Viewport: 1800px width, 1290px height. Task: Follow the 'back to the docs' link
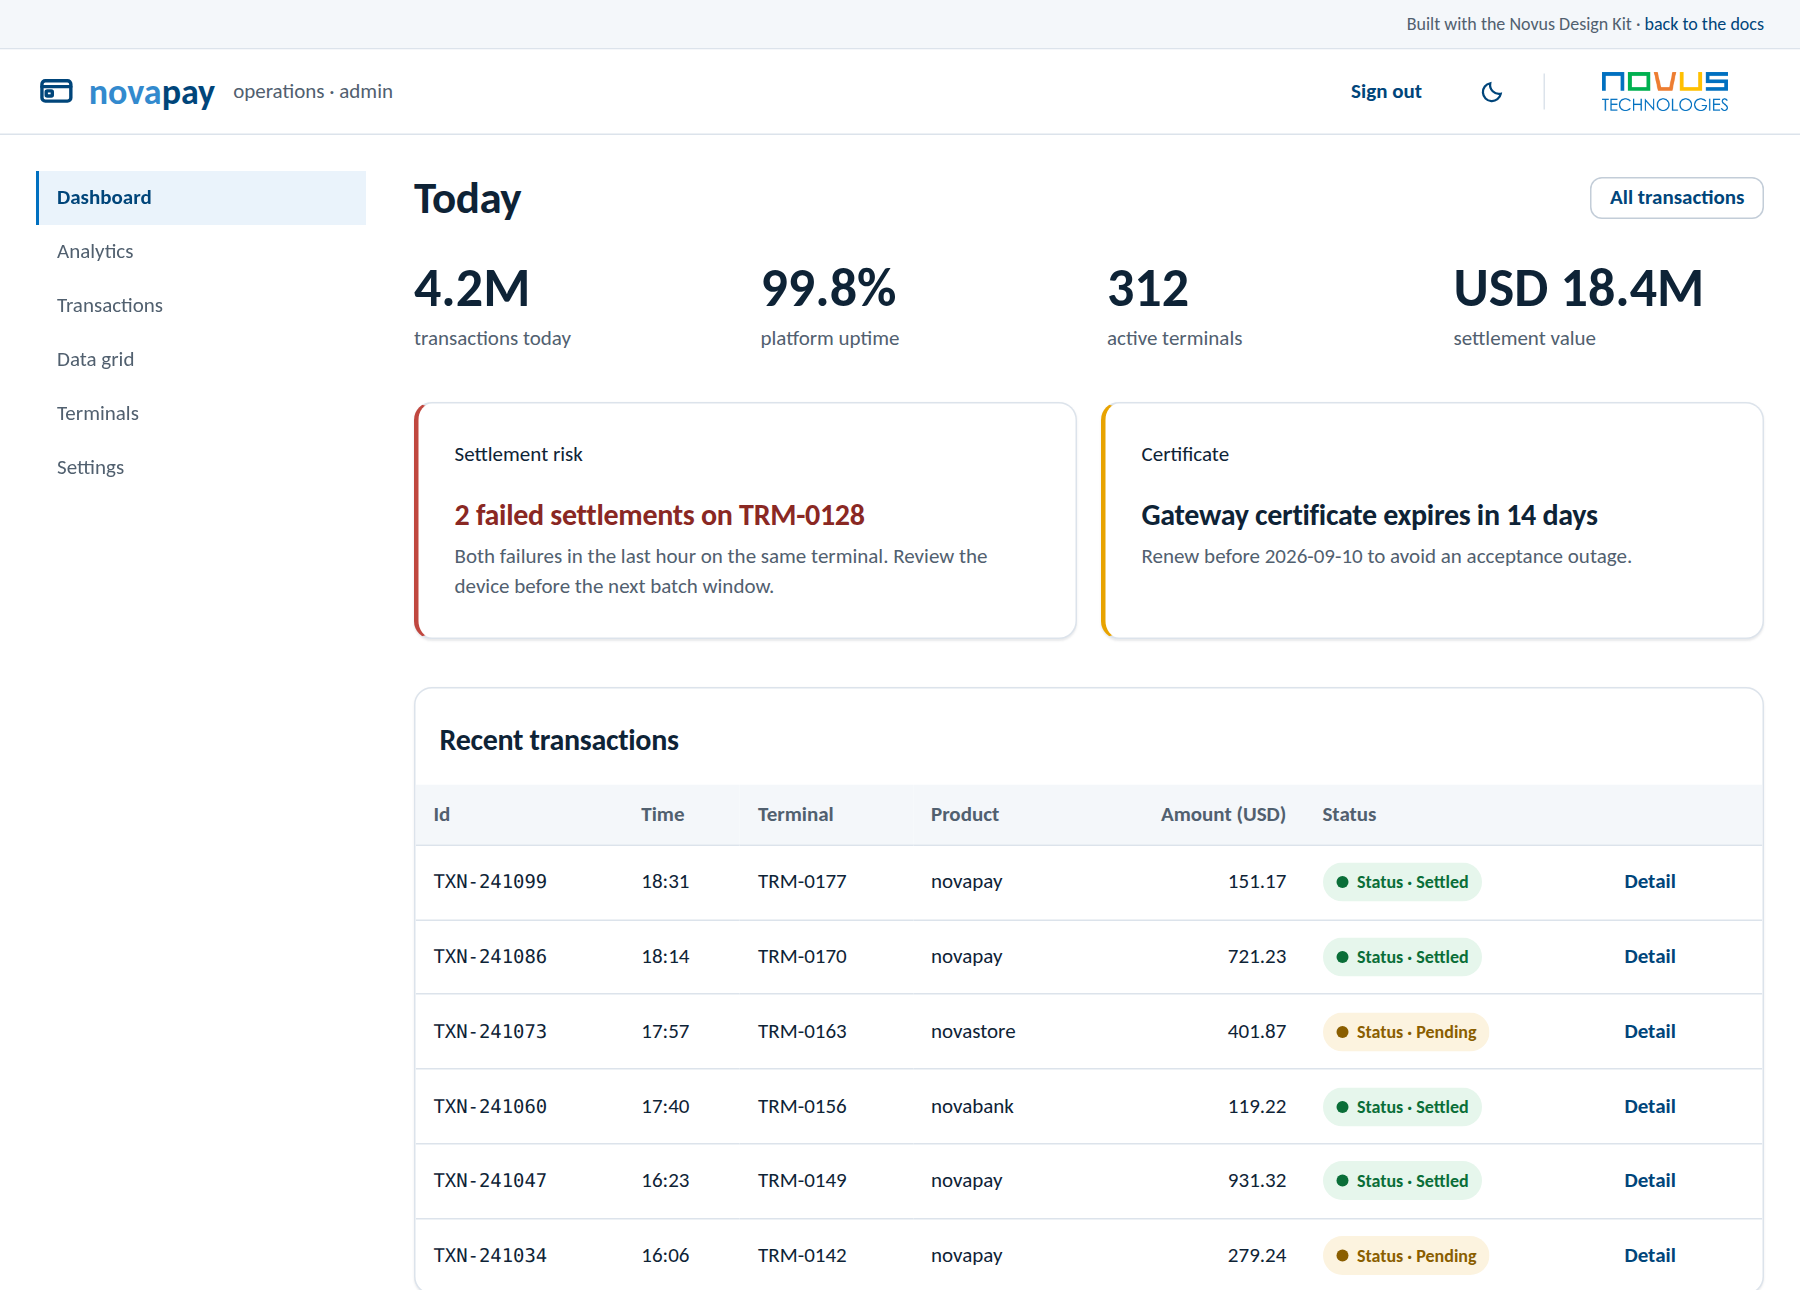click(x=1704, y=24)
